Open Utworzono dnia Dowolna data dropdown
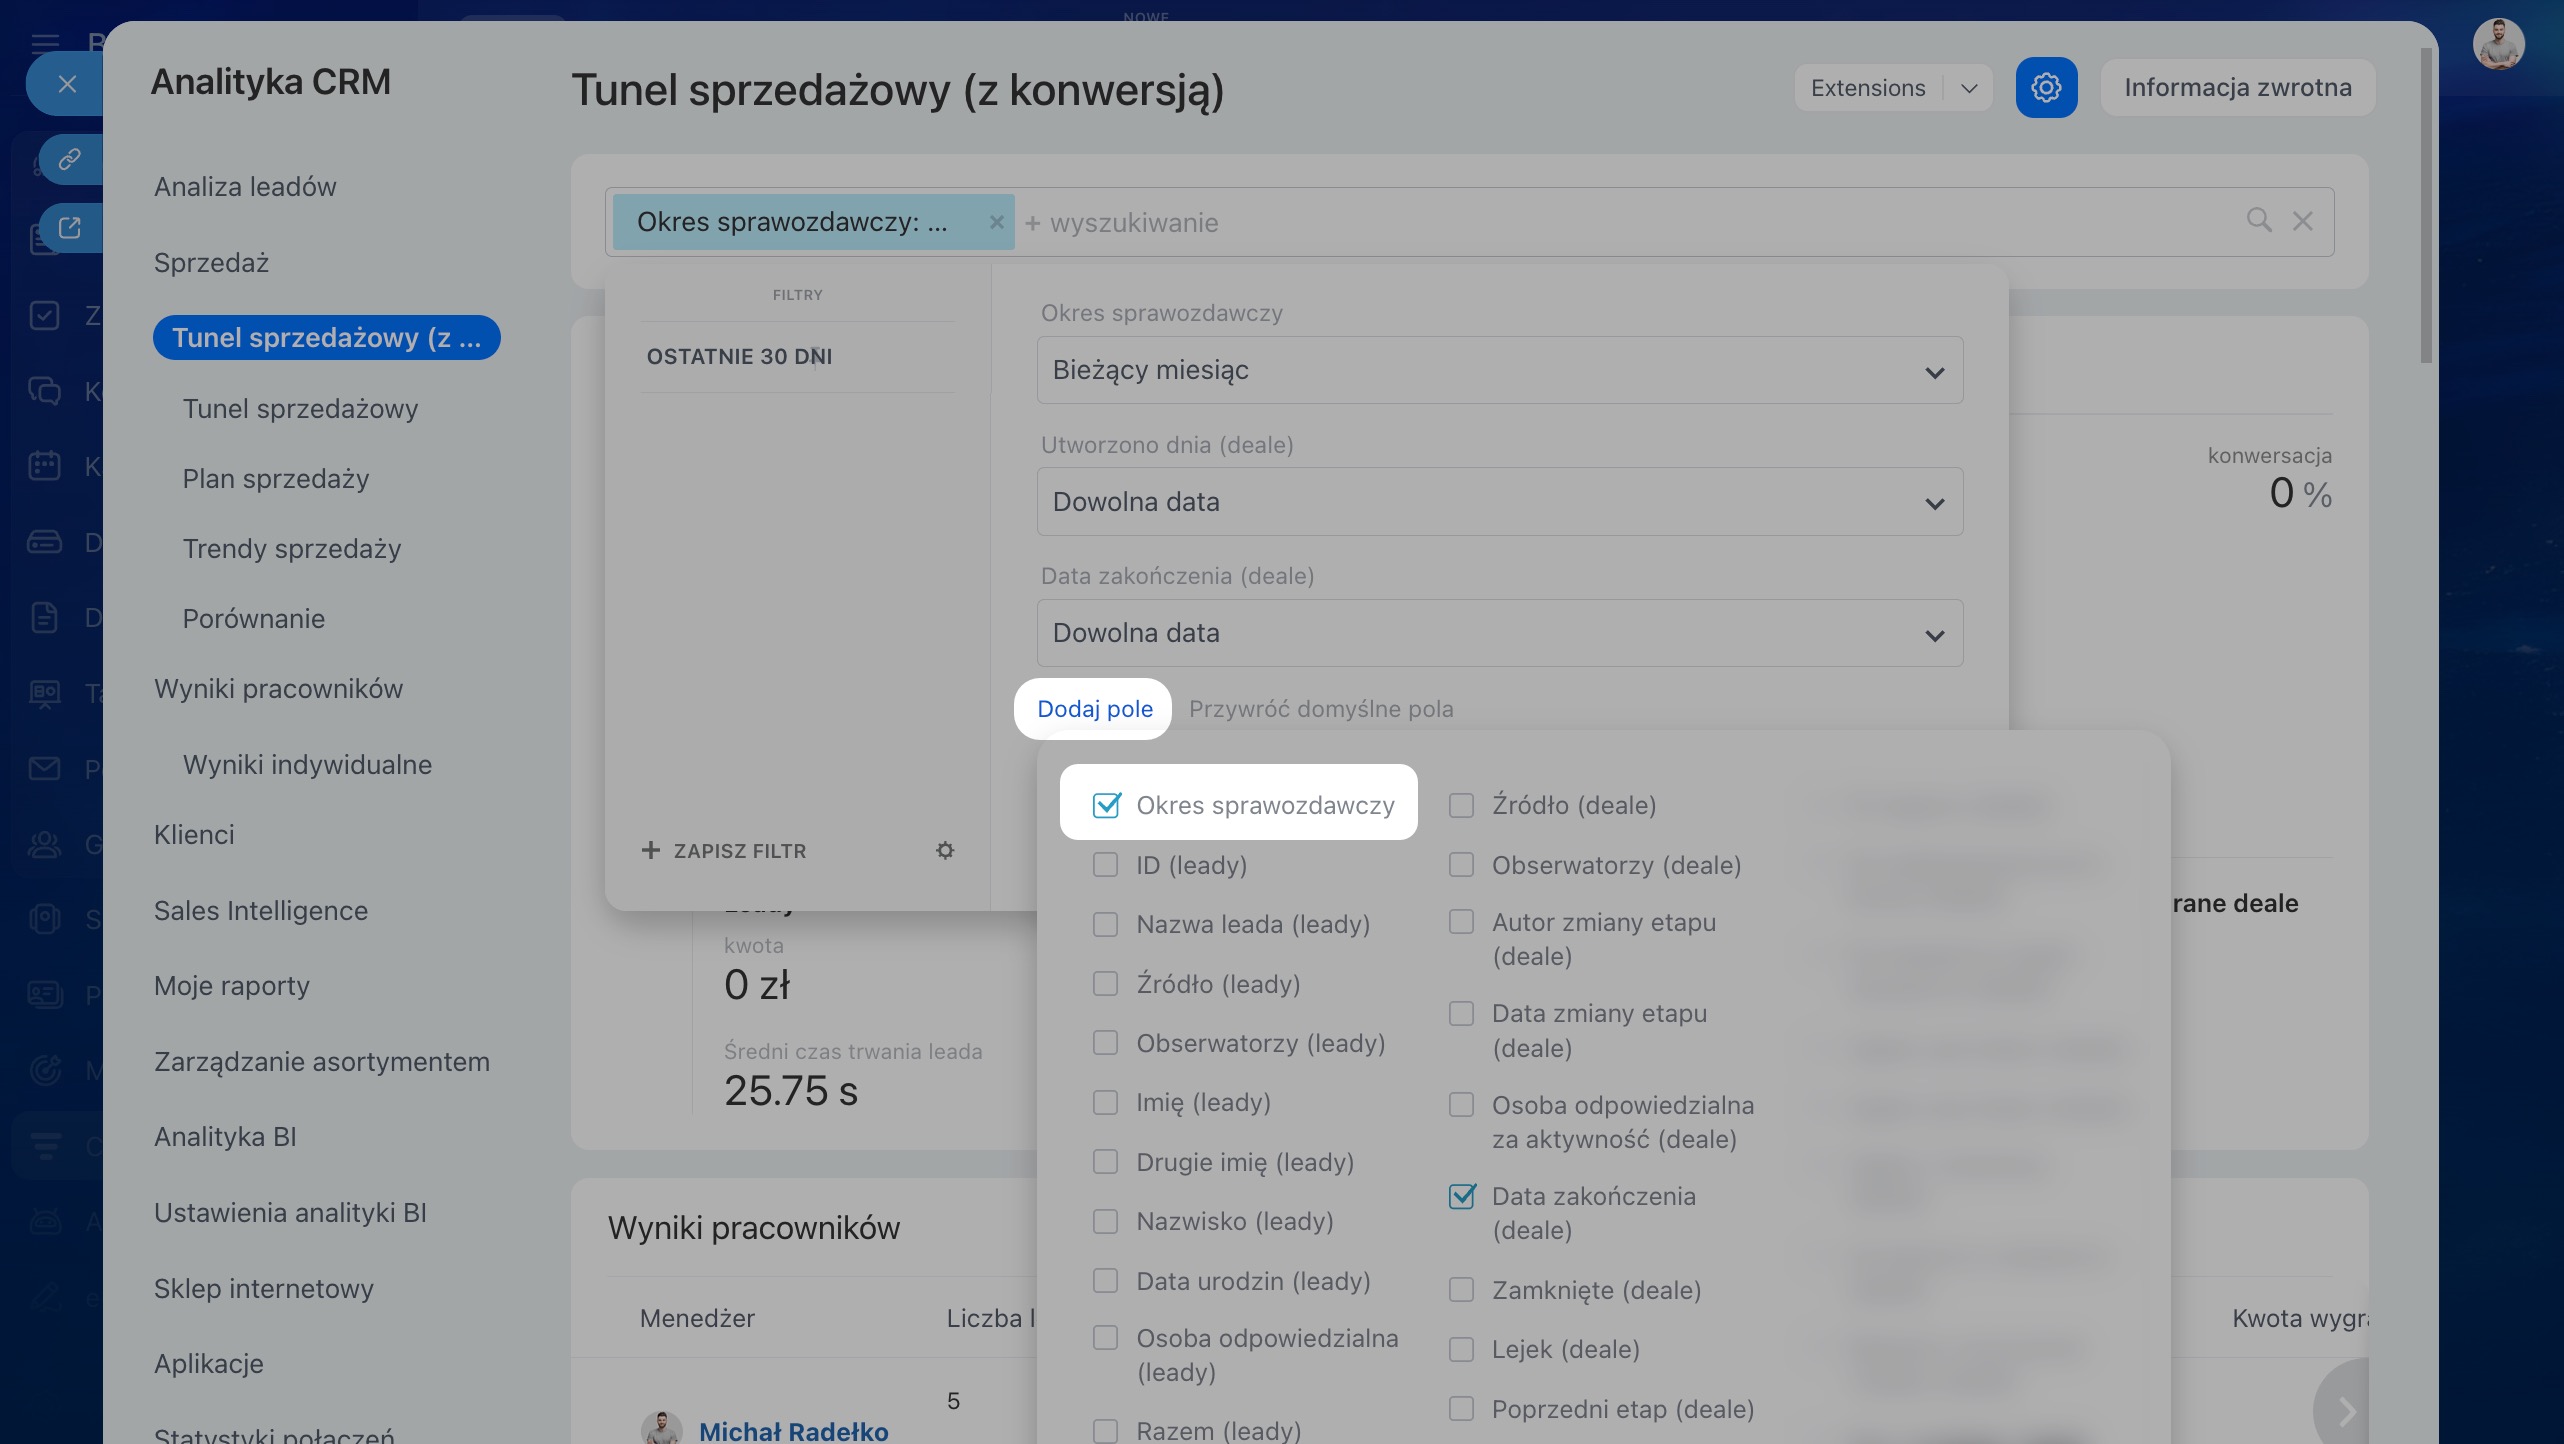Screen dimensions: 2564x1444 [1499, 502]
